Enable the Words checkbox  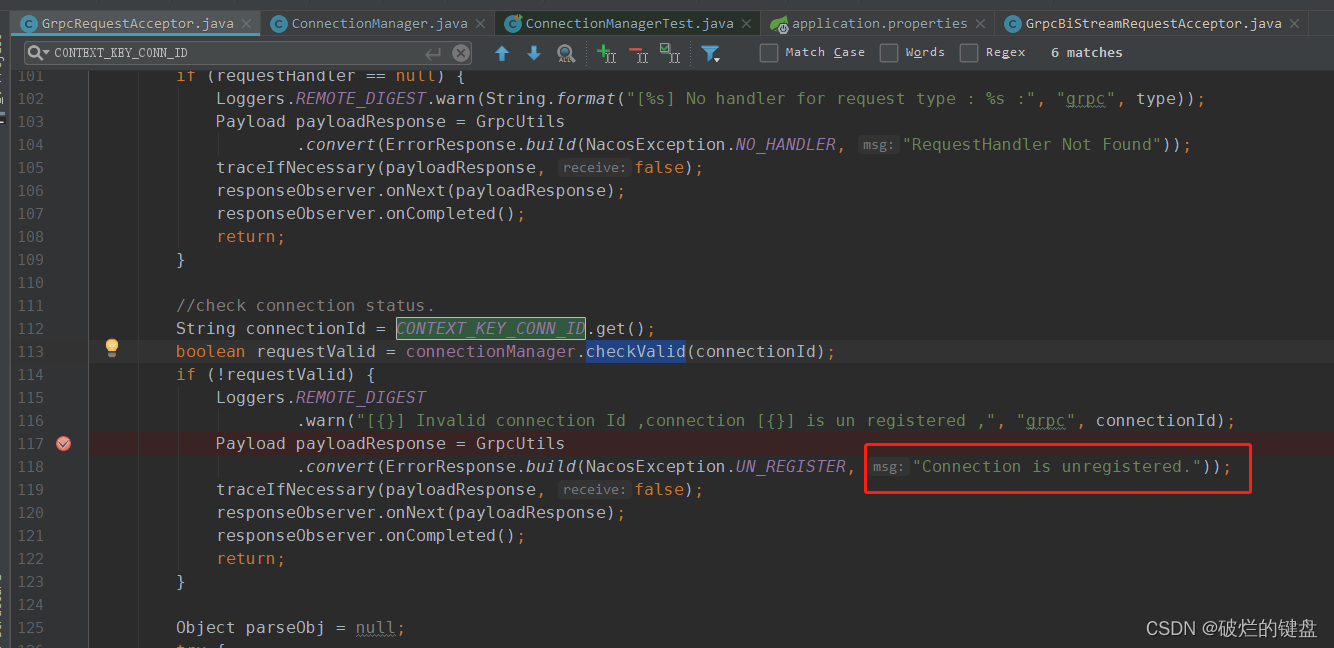[889, 52]
